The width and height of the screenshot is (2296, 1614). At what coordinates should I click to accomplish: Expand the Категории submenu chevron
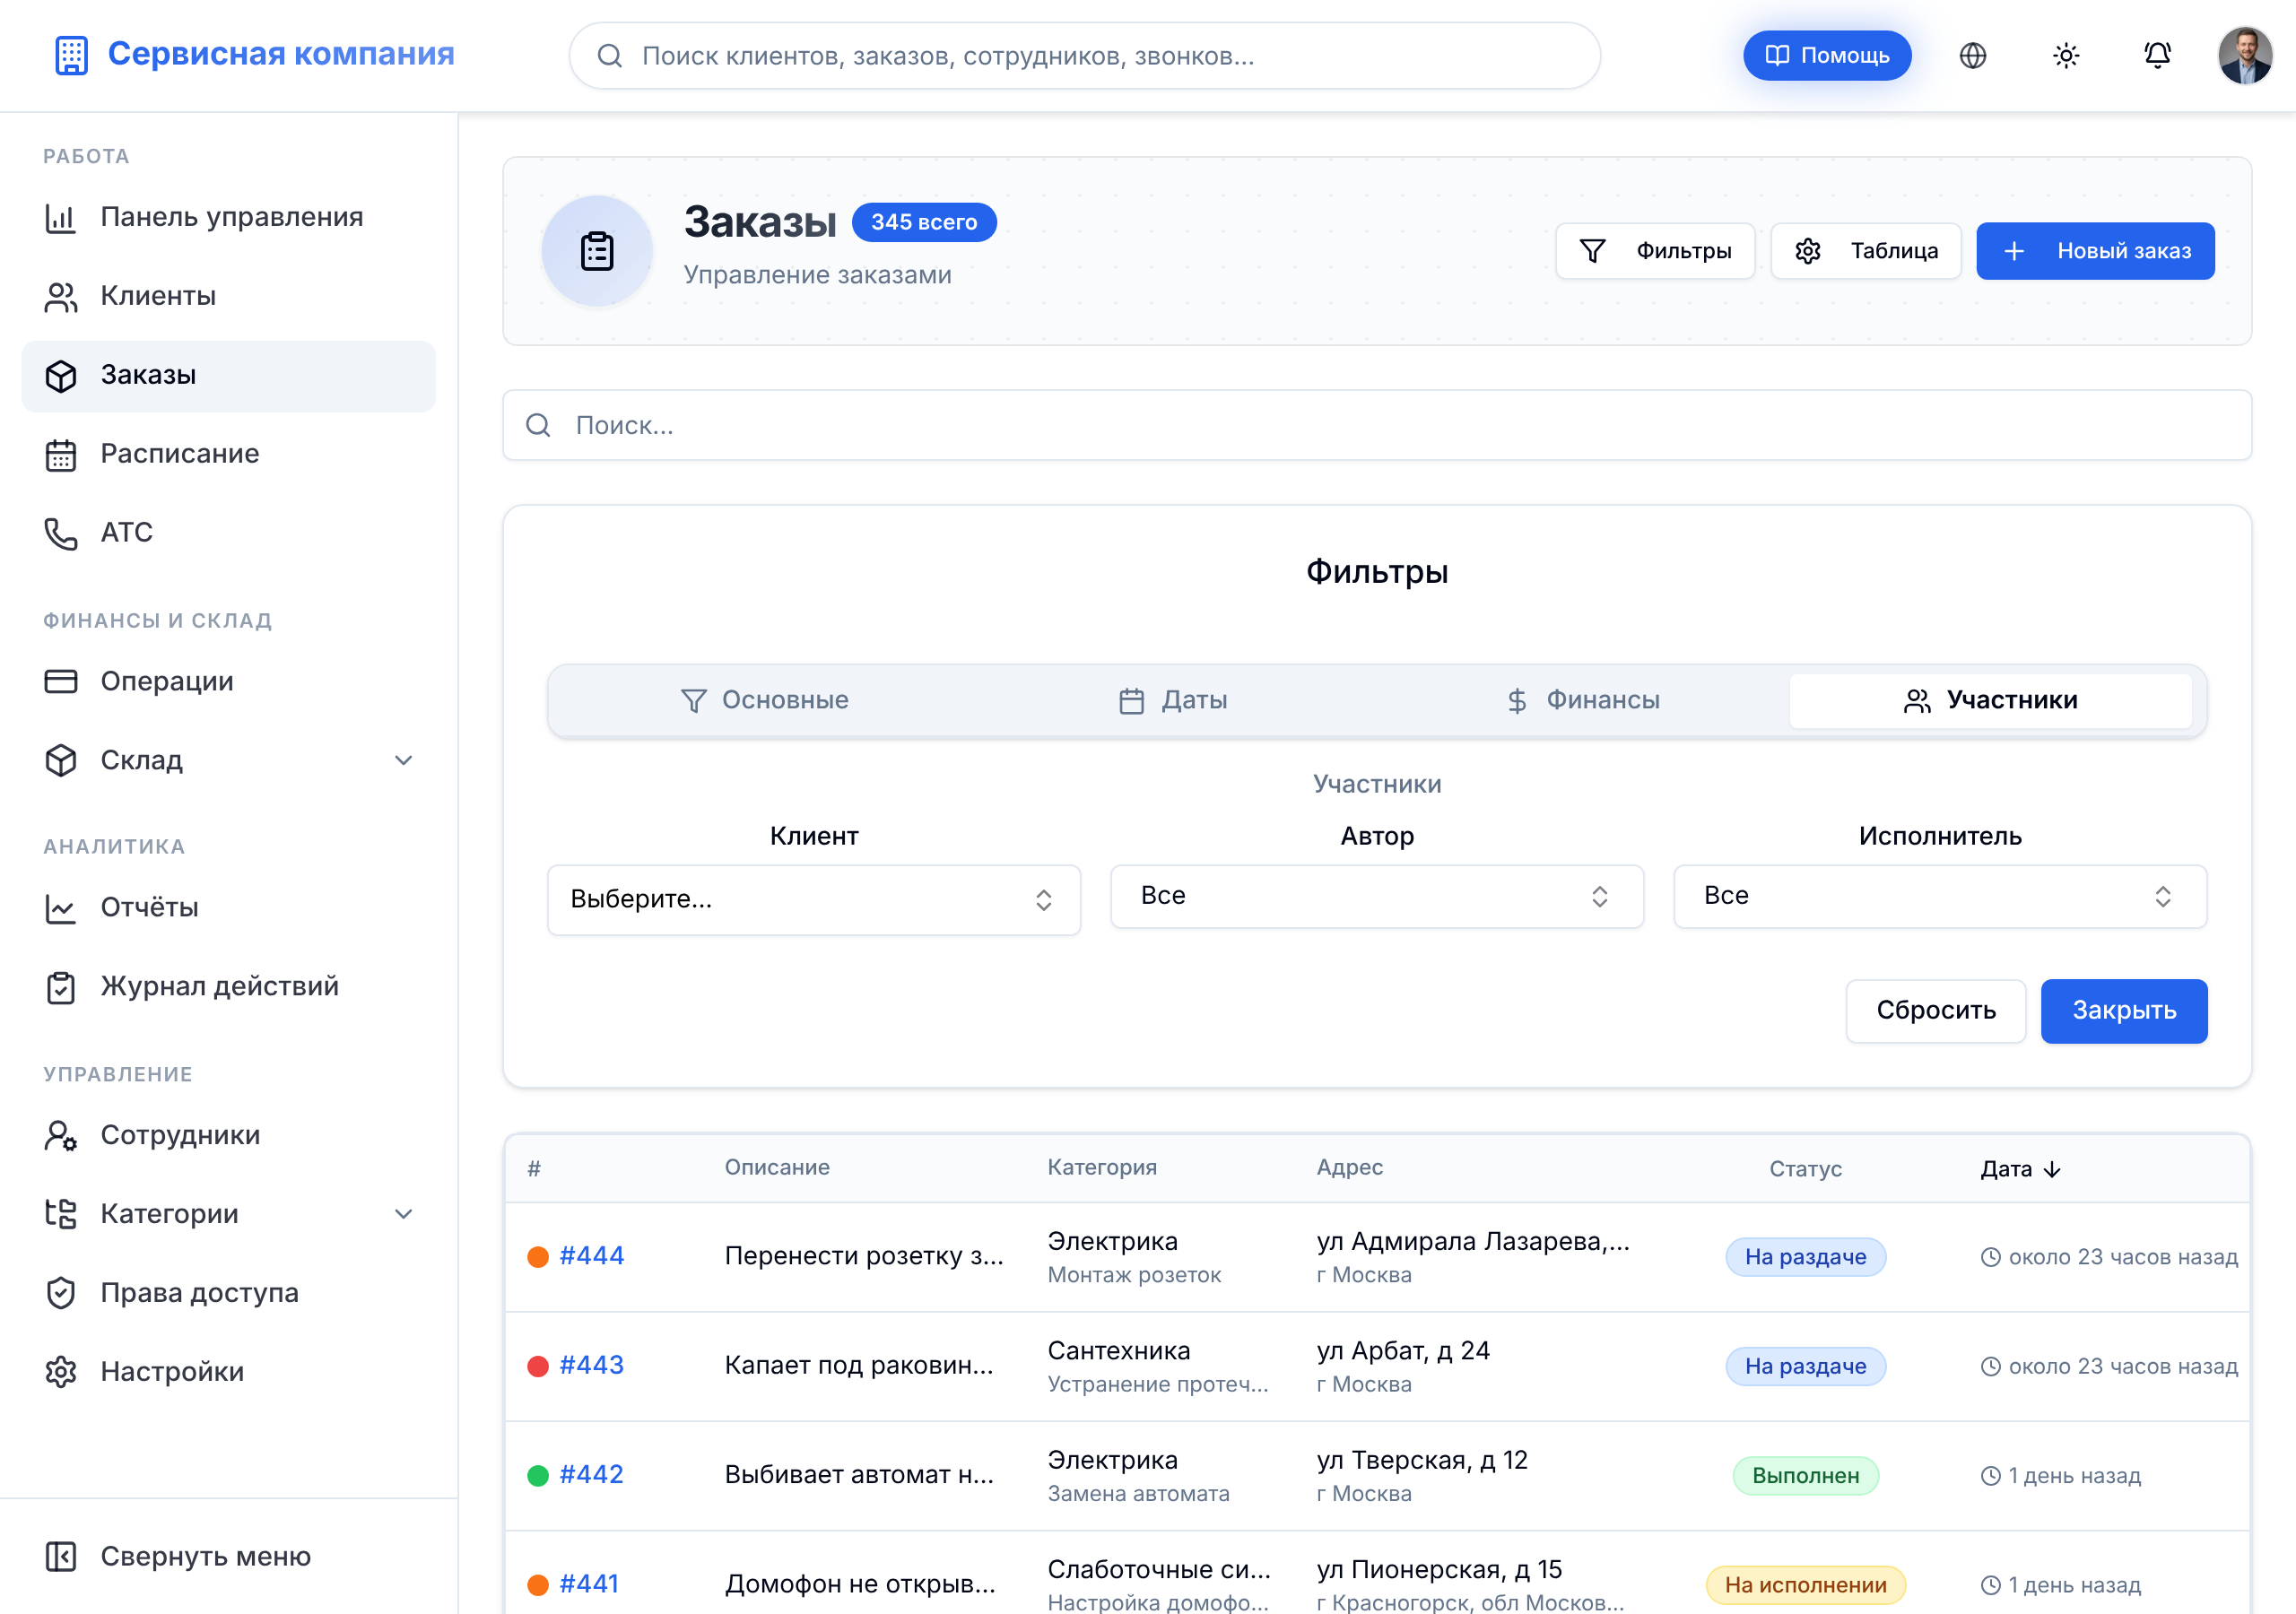403,1214
